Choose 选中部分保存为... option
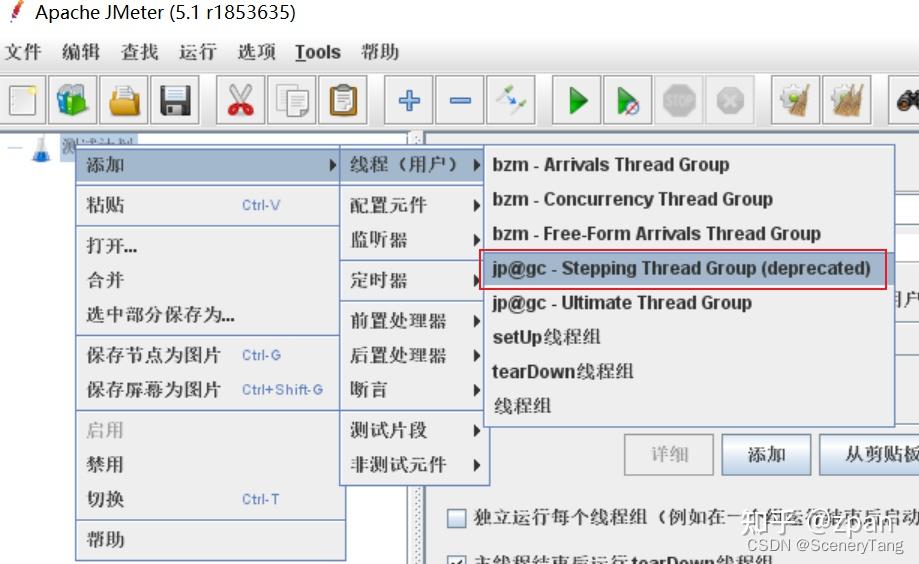 click(x=208, y=315)
